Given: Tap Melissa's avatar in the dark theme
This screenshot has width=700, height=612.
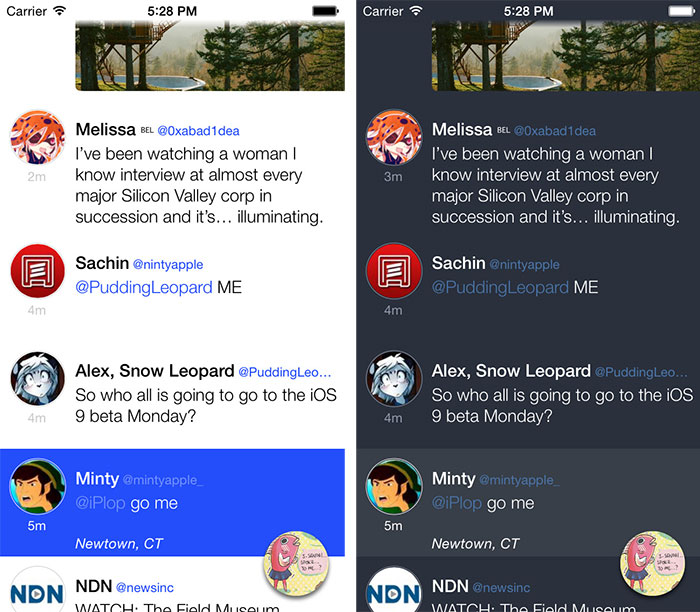Looking at the screenshot, I should 394,137.
